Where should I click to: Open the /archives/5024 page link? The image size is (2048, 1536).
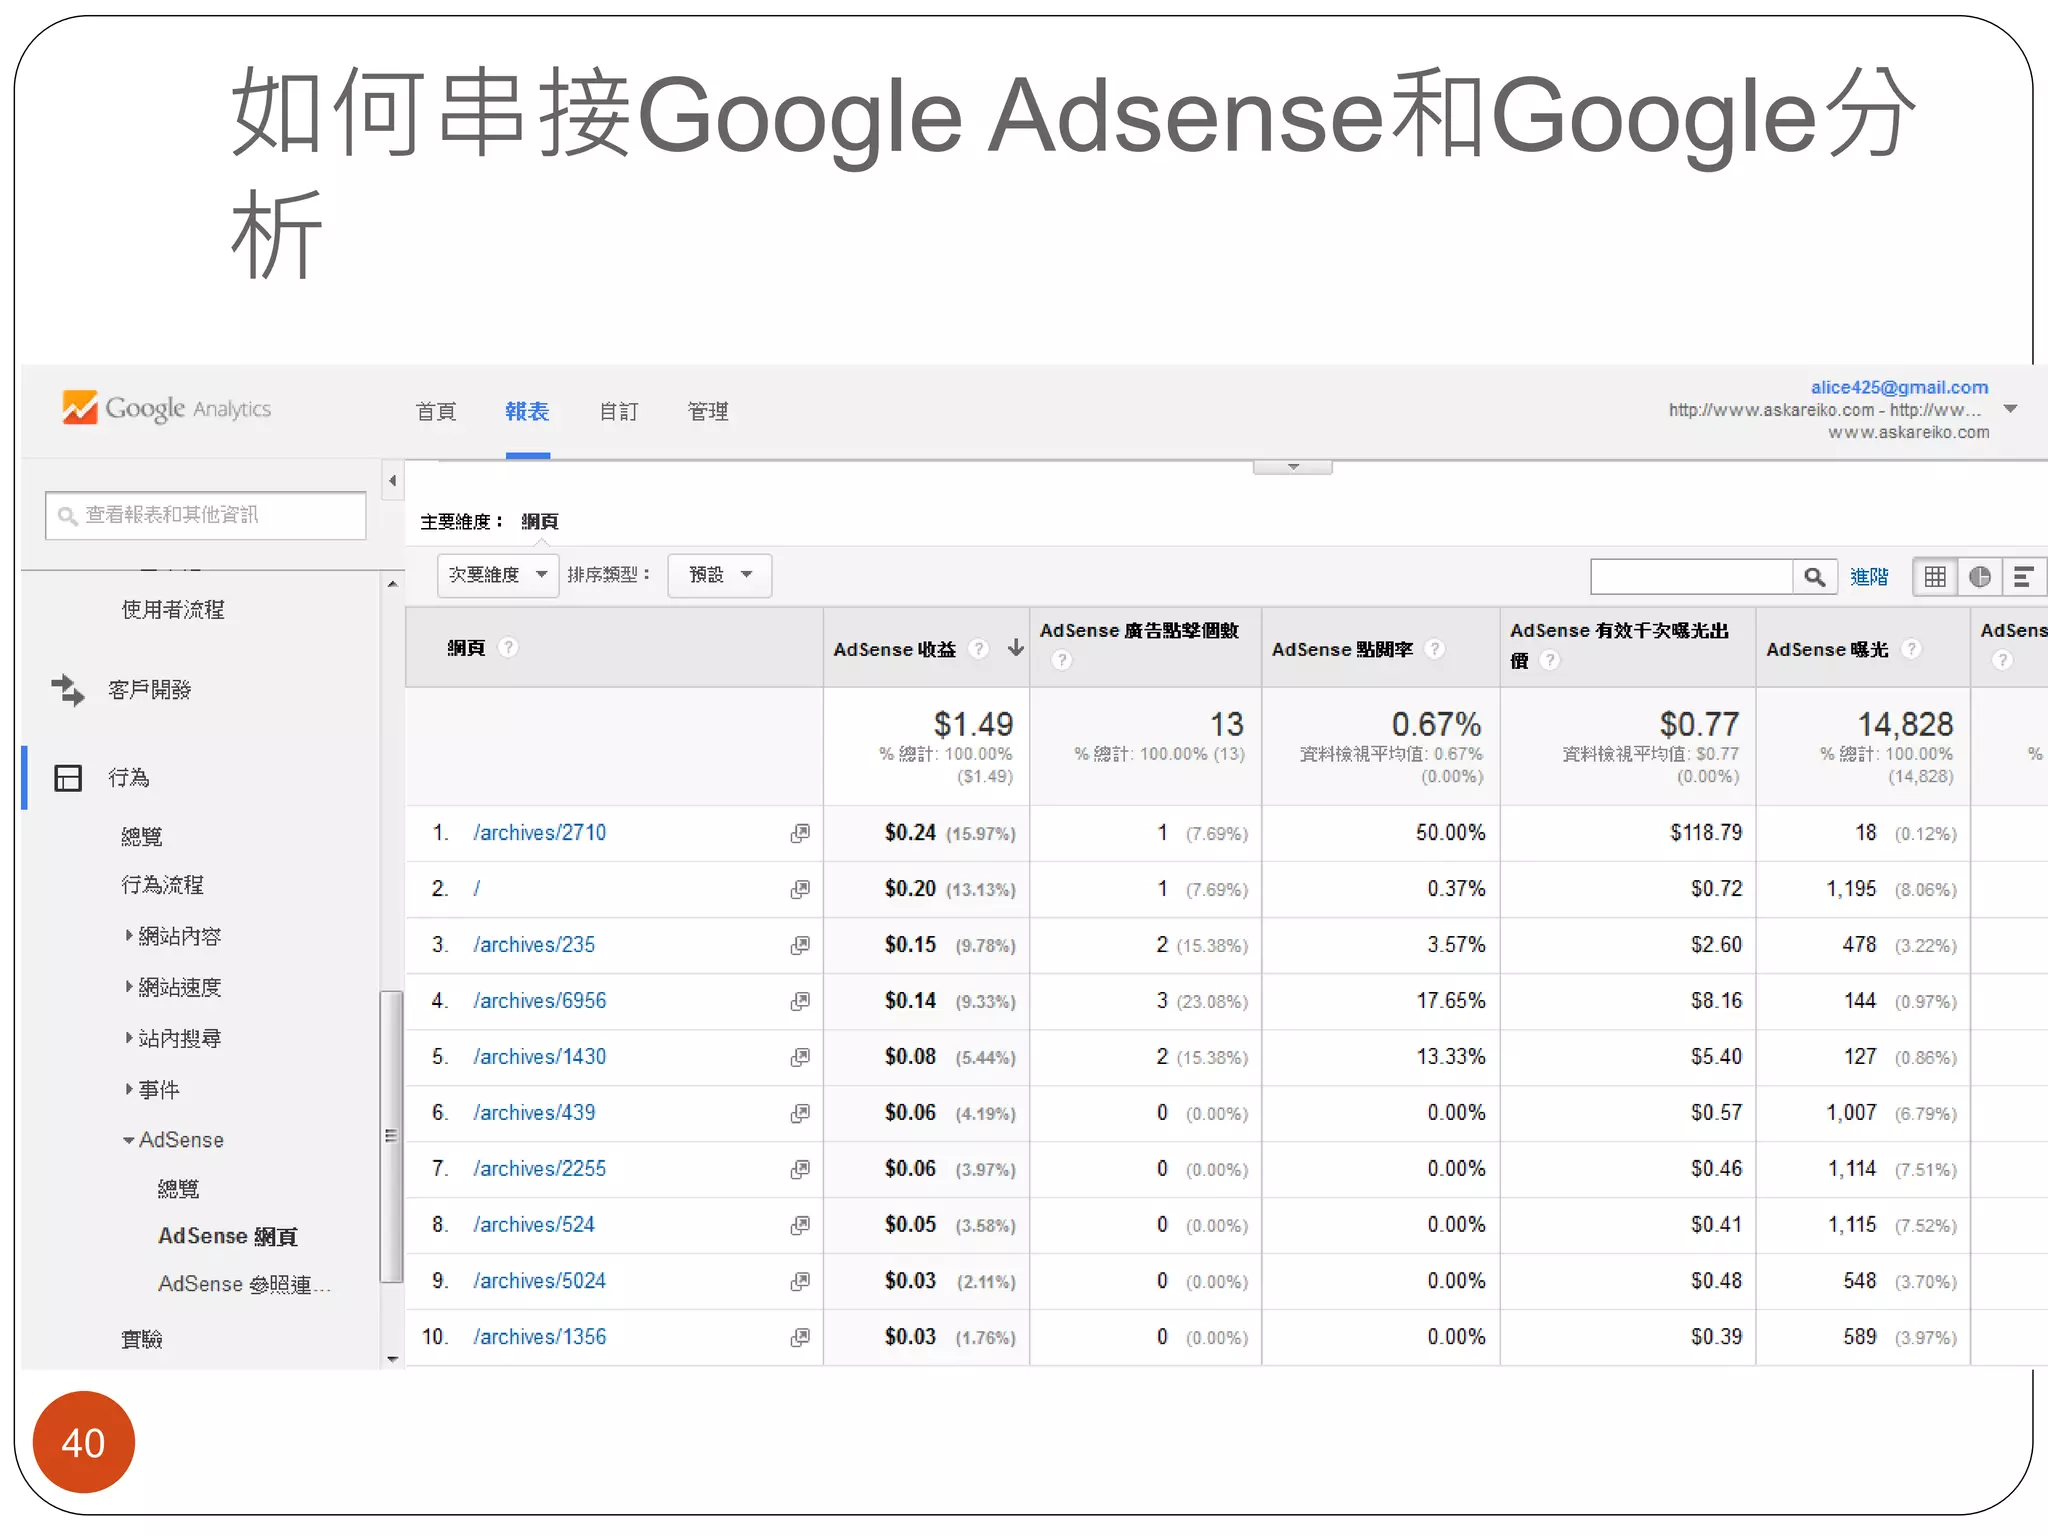click(x=540, y=1281)
